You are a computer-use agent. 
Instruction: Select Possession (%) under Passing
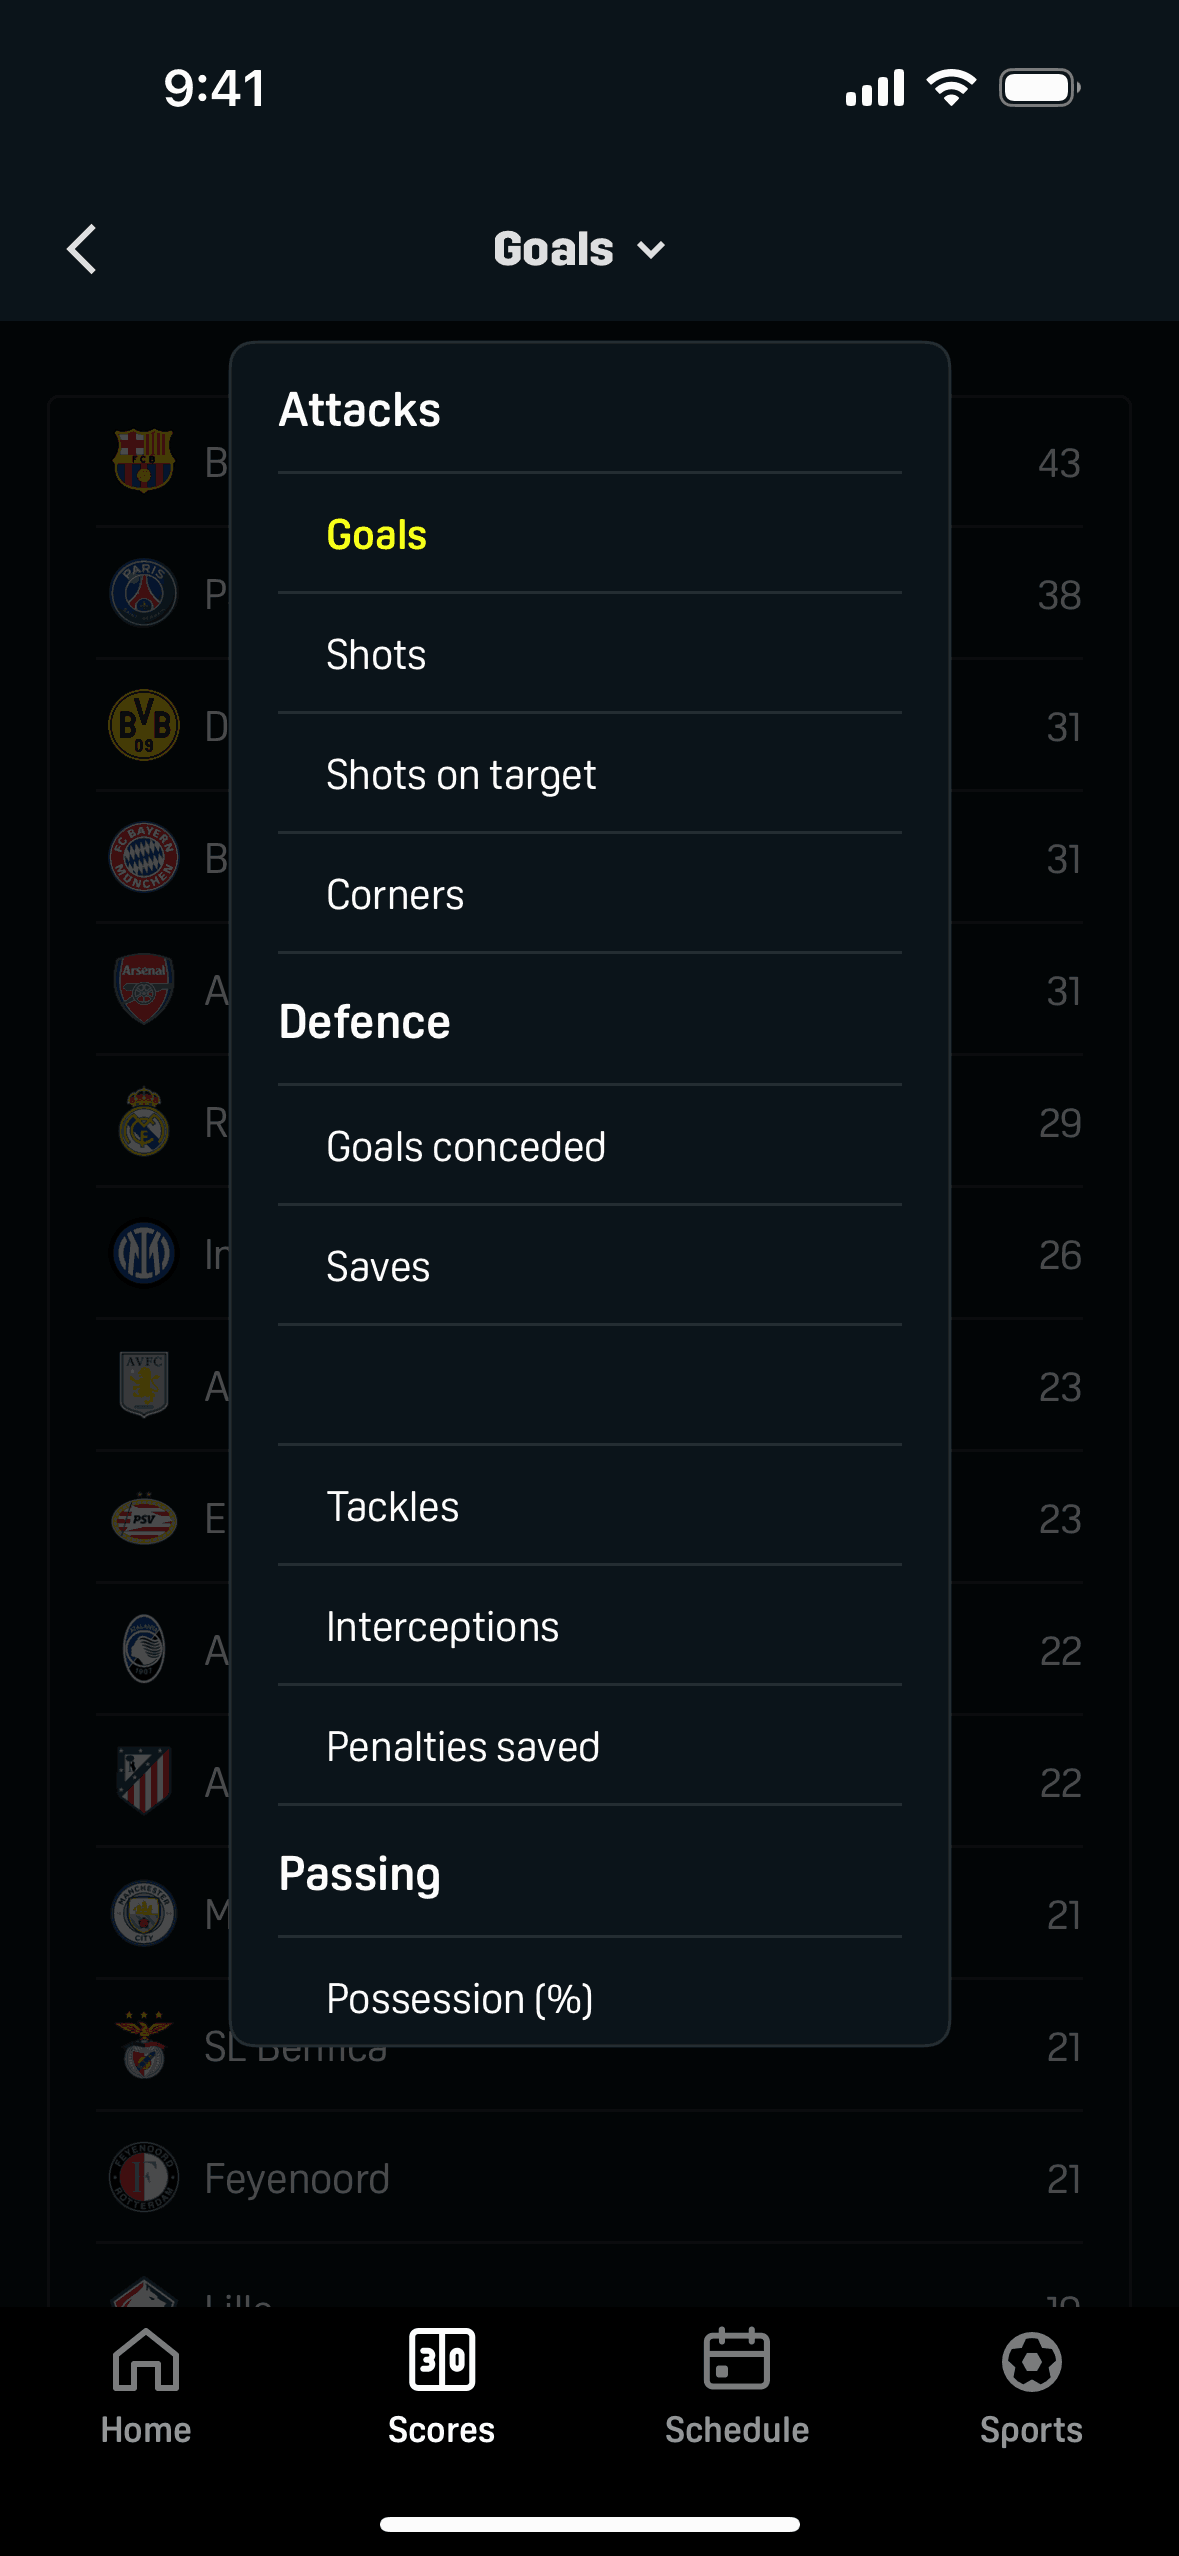459,1999
